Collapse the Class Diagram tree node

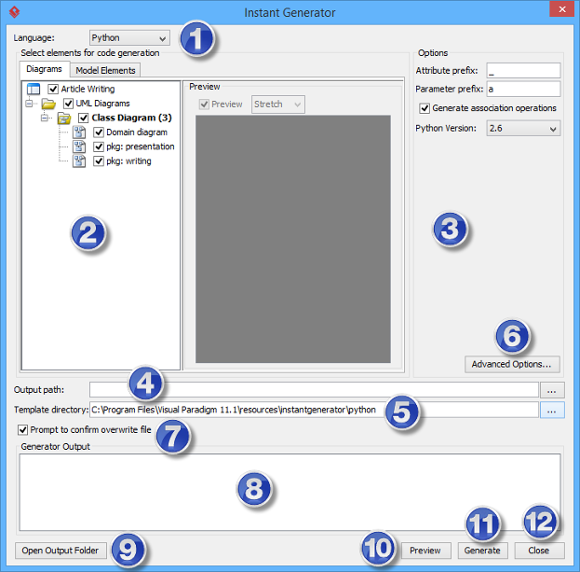point(44,118)
